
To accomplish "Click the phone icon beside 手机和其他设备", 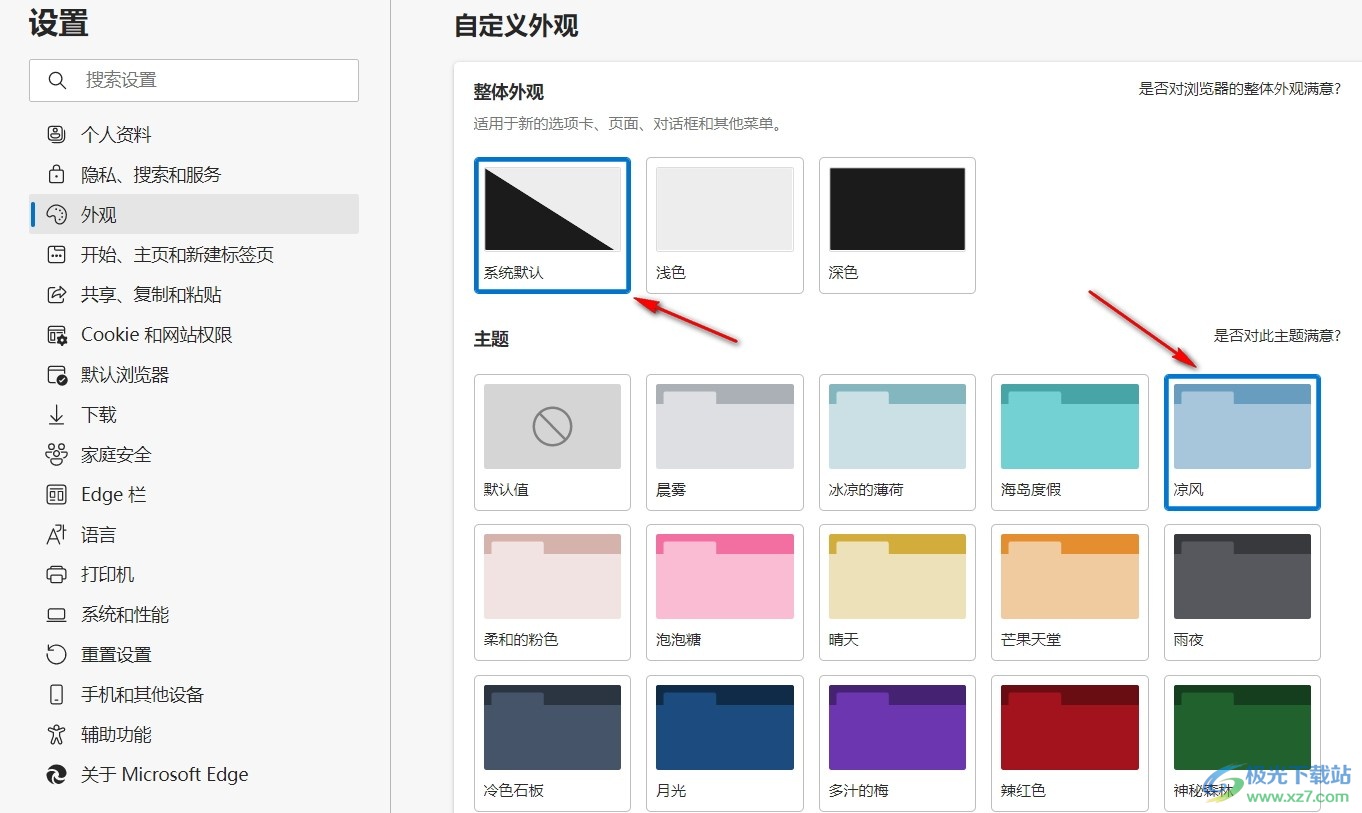I will [57, 694].
